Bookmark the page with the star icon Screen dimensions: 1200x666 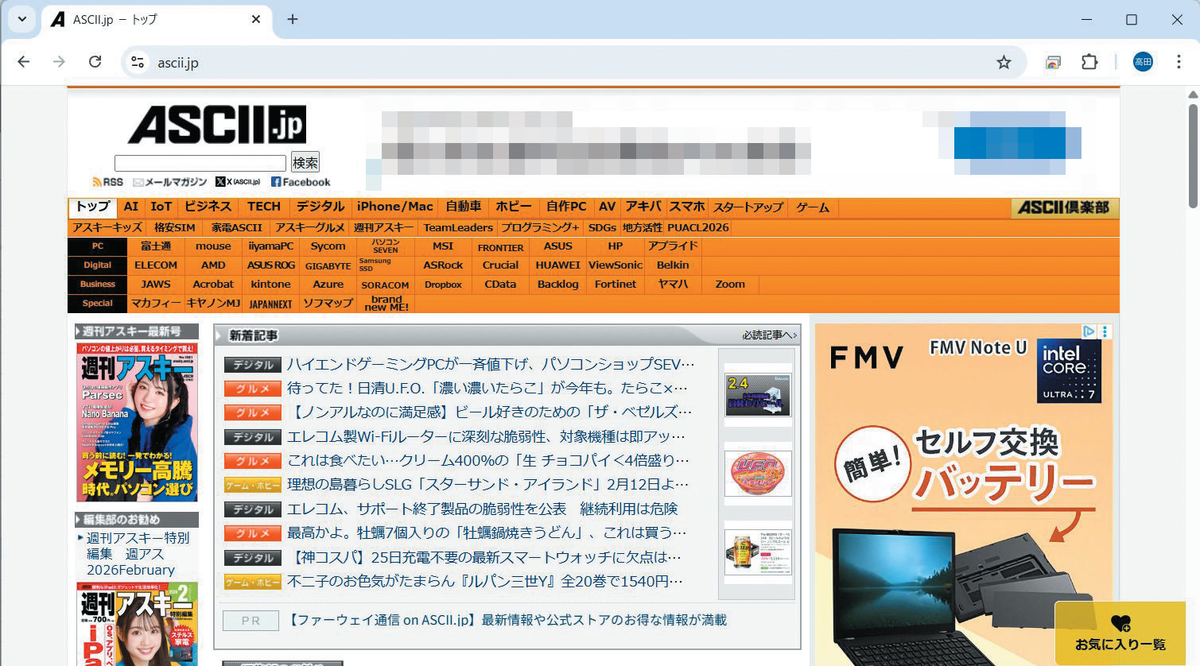[x=1003, y=61]
